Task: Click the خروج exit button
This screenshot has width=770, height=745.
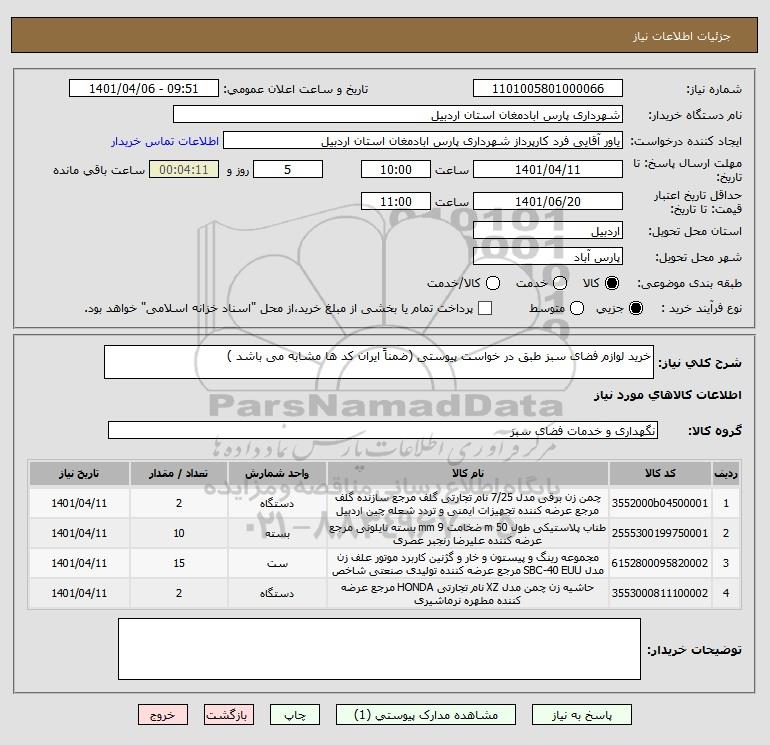Action: click(x=163, y=715)
